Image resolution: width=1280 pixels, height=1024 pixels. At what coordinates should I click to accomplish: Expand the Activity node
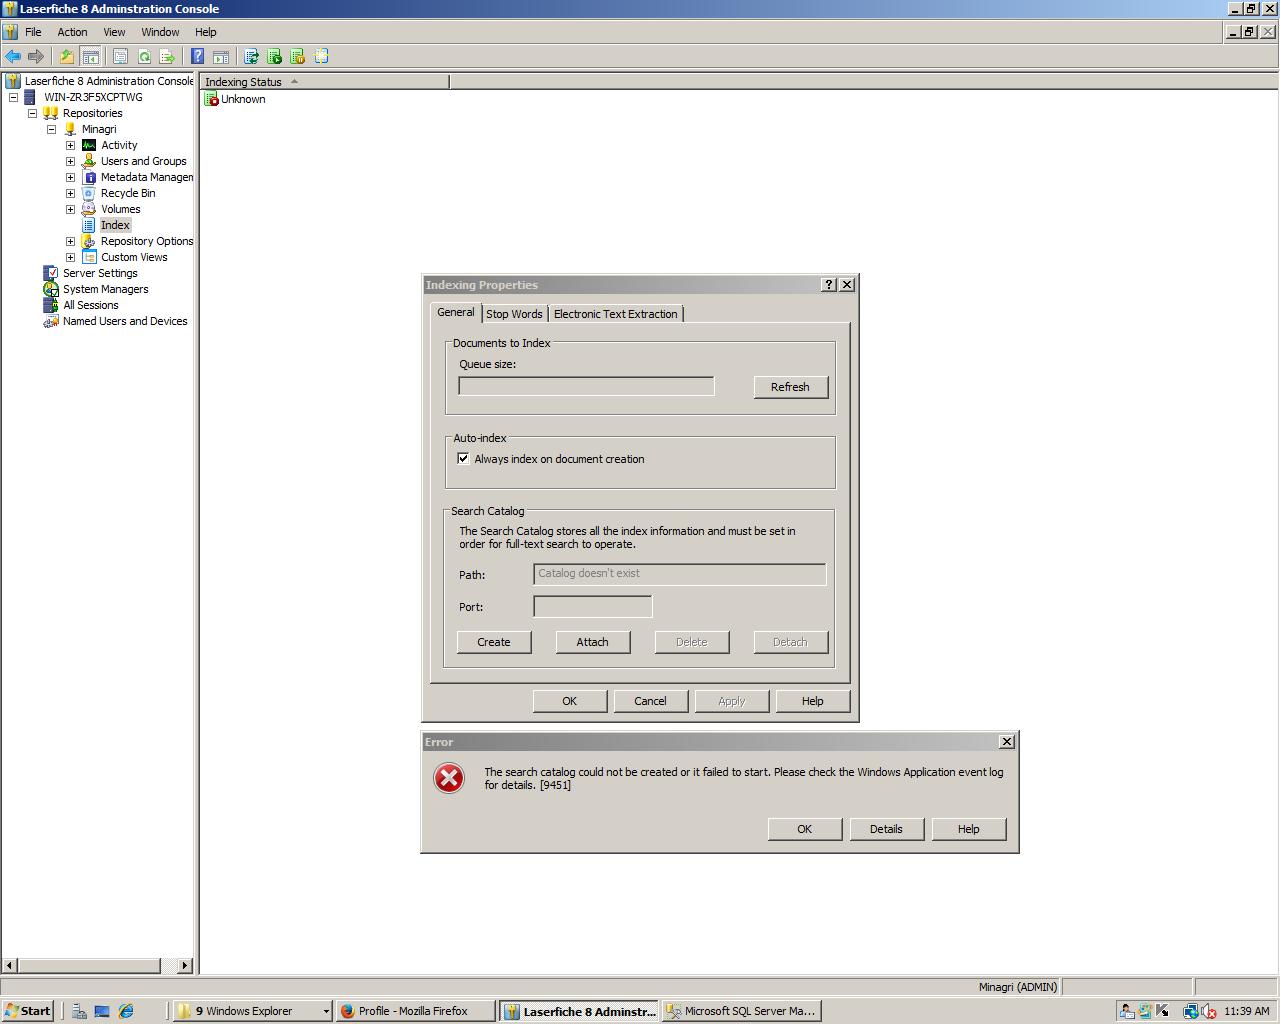70,145
